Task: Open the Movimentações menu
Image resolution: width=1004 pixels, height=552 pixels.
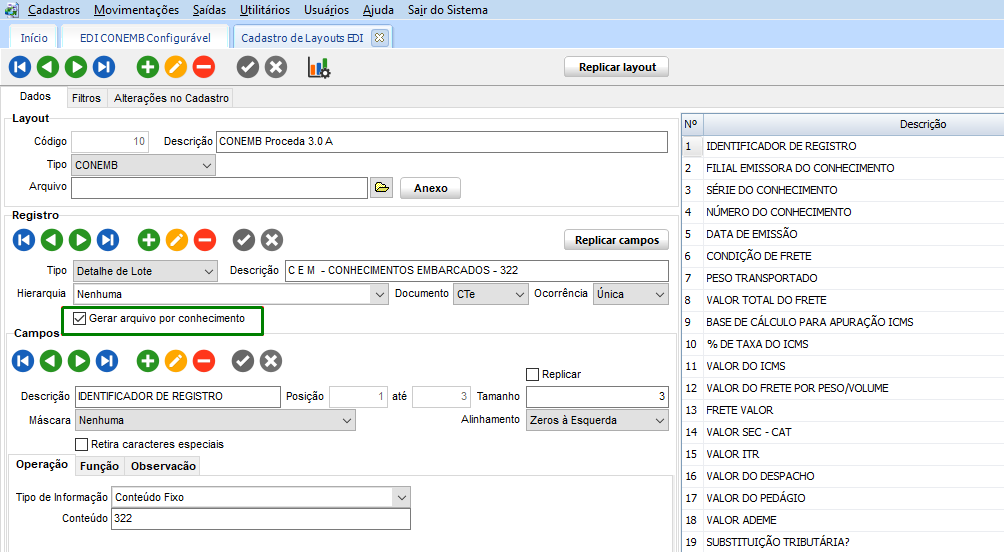Action: (x=136, y=10)
